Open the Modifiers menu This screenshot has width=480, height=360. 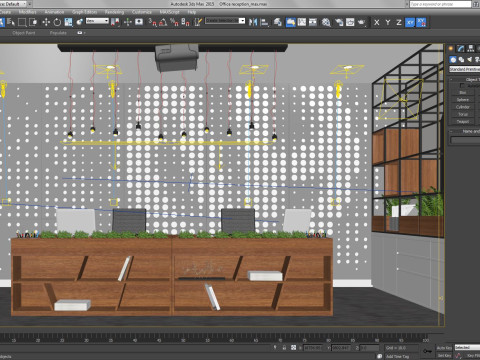point(28,12)
